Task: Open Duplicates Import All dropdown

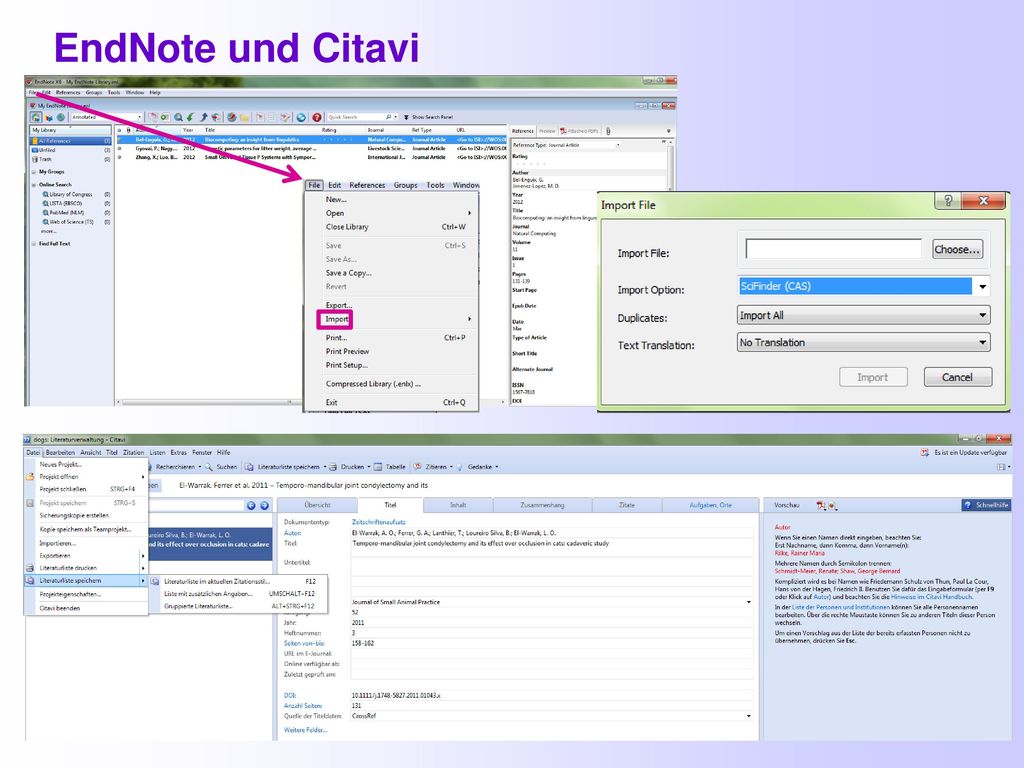Action: click(982, 315)
